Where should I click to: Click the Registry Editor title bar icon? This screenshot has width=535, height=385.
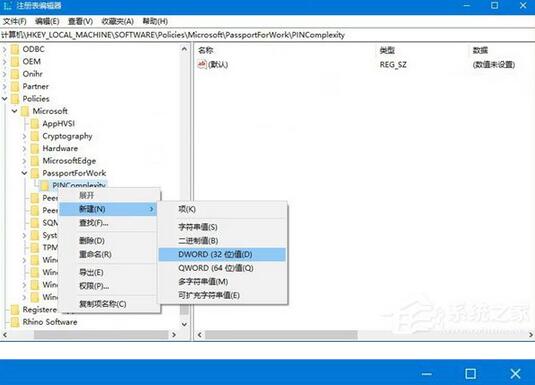pos(8,6)
